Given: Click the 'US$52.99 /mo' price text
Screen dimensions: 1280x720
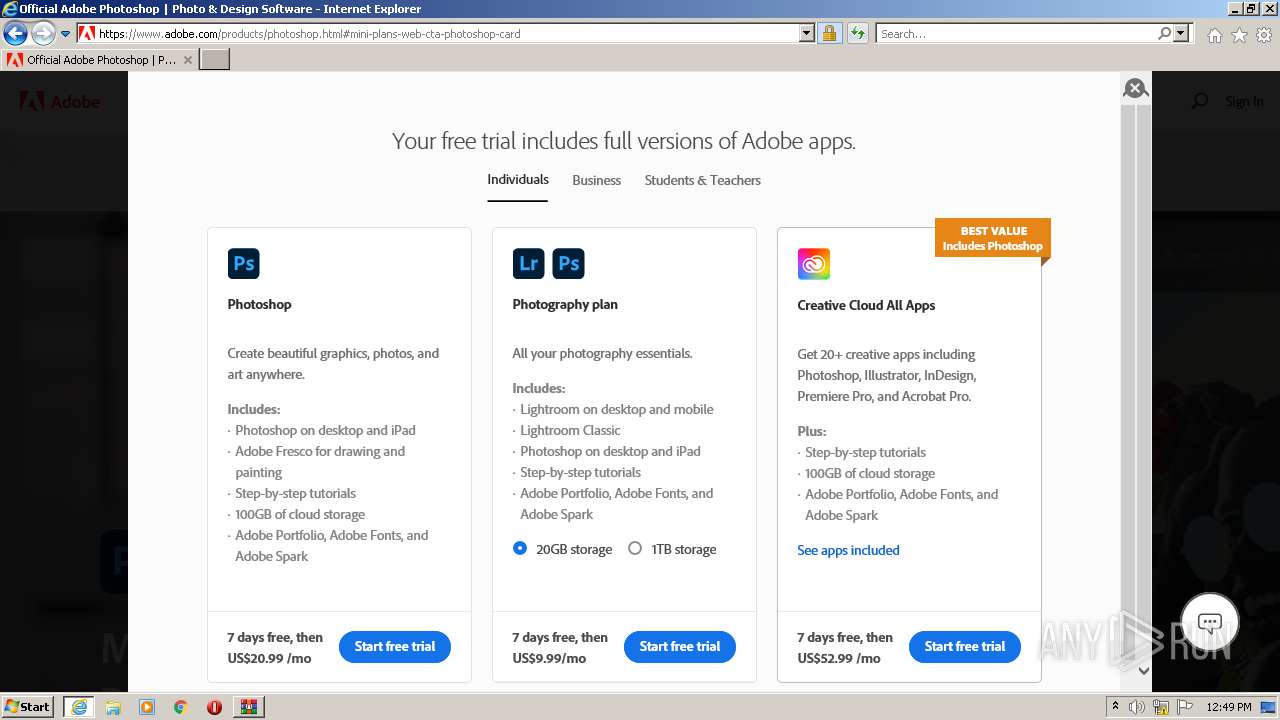Looking at the screenshot, I should point(839,658).
